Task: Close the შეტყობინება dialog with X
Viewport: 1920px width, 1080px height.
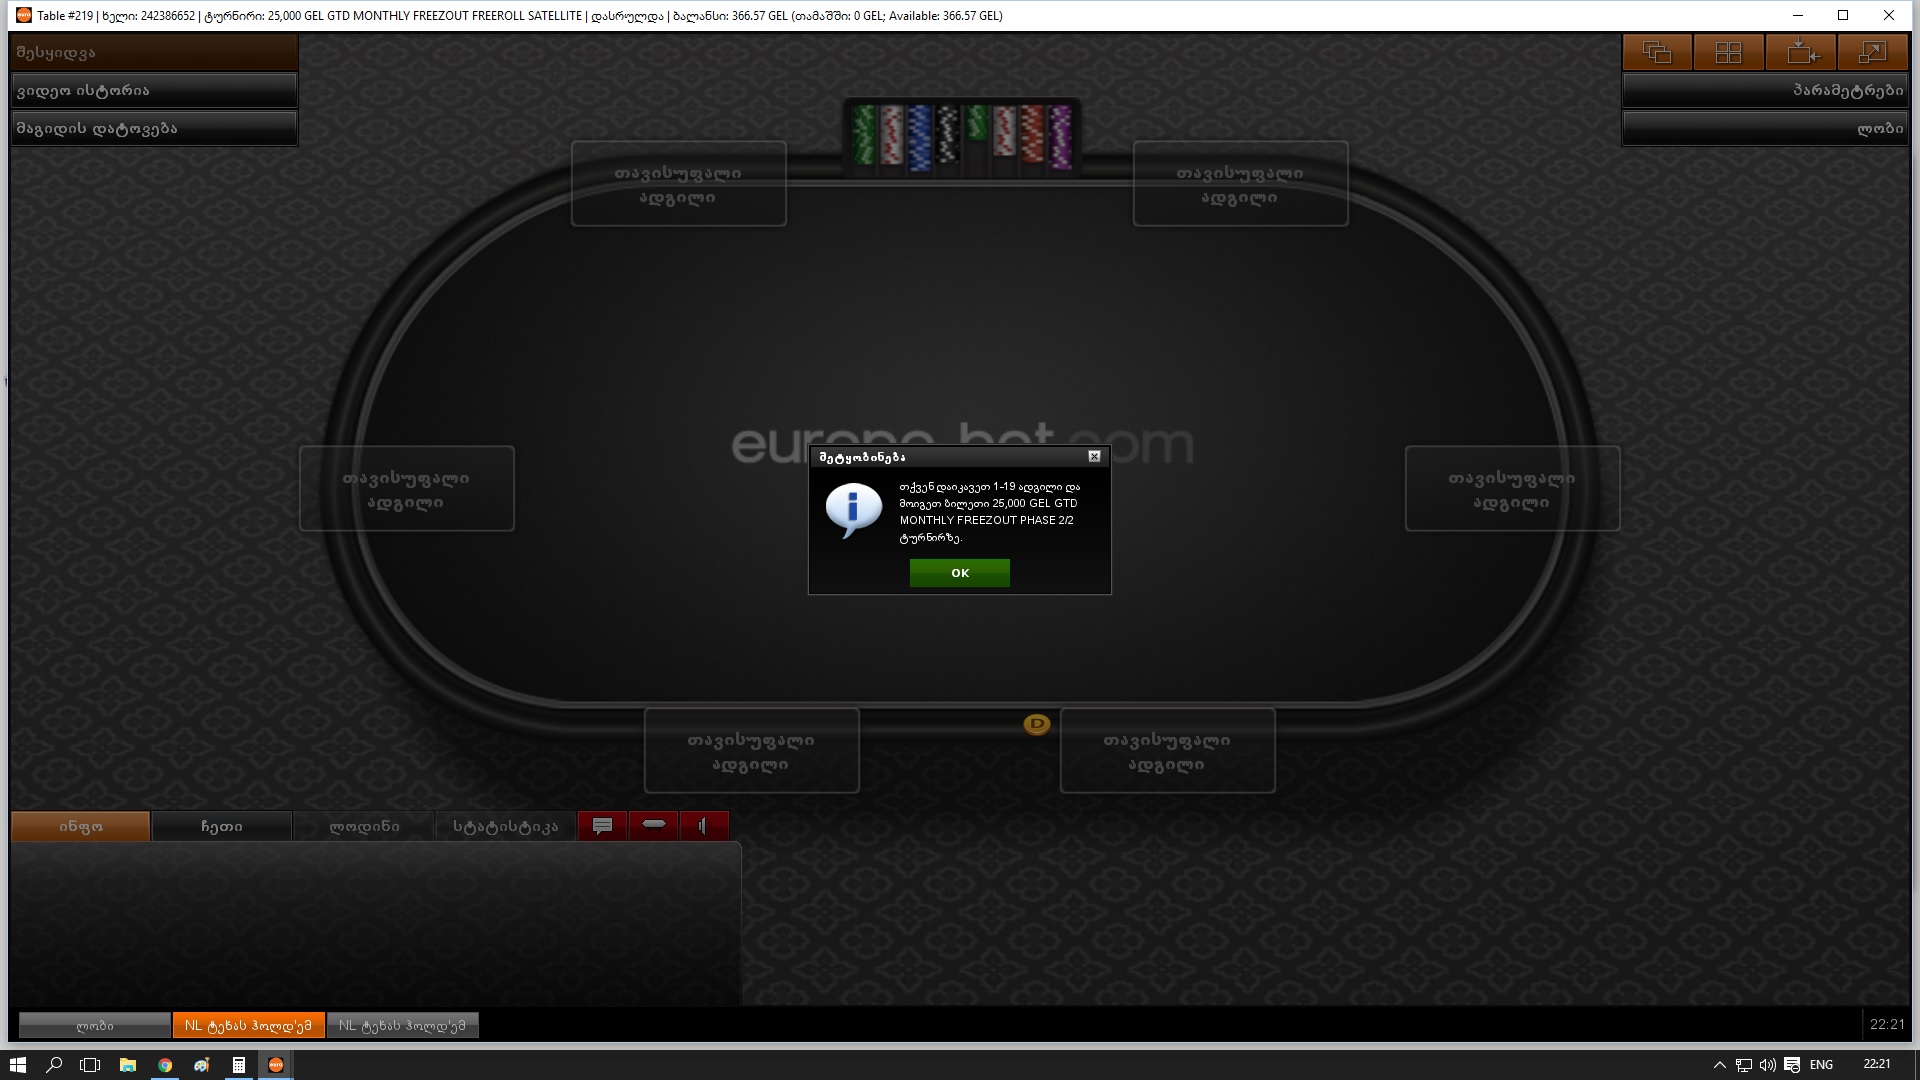Action: 1094,457
